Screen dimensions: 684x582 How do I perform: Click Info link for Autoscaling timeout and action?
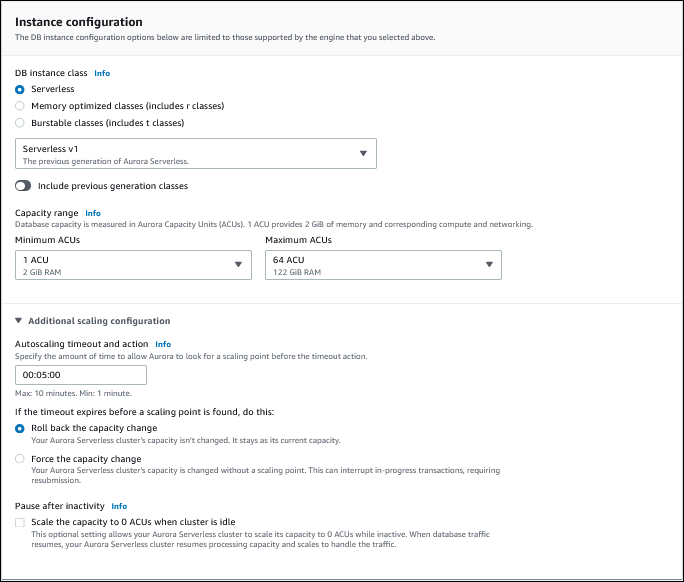[163, 344]
